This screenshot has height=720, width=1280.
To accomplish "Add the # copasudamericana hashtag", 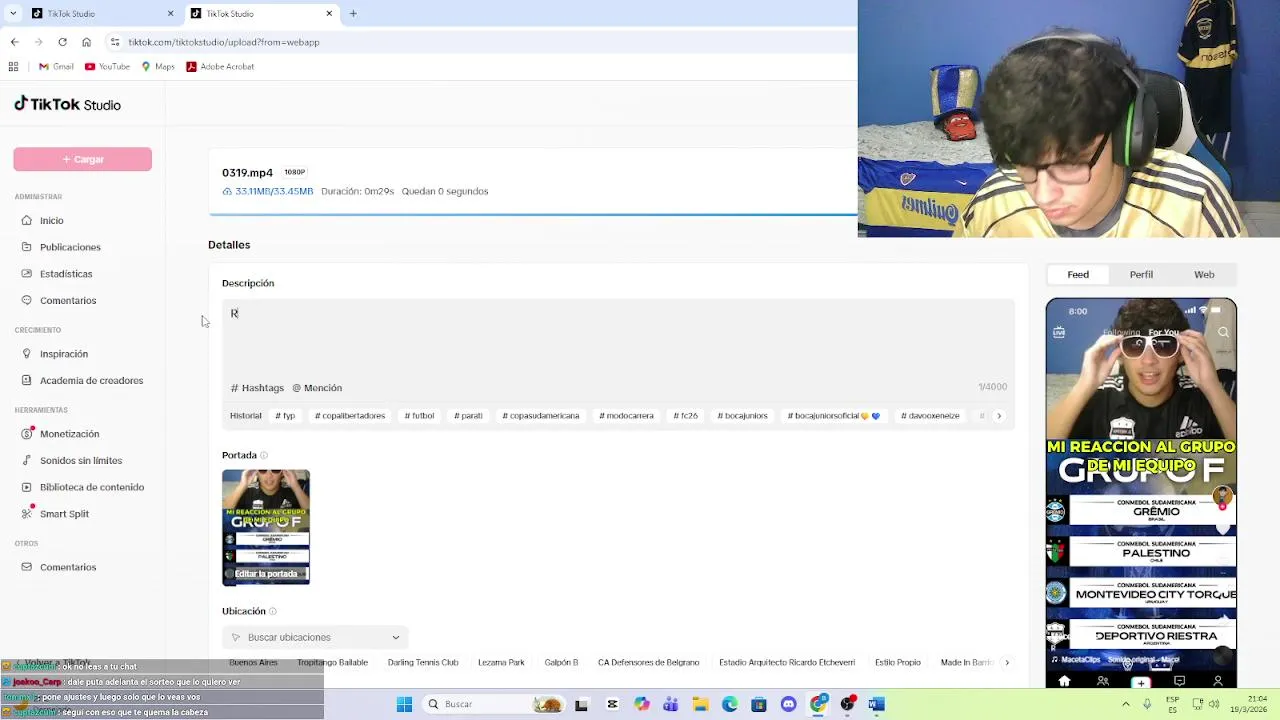I will coord(540,416).
